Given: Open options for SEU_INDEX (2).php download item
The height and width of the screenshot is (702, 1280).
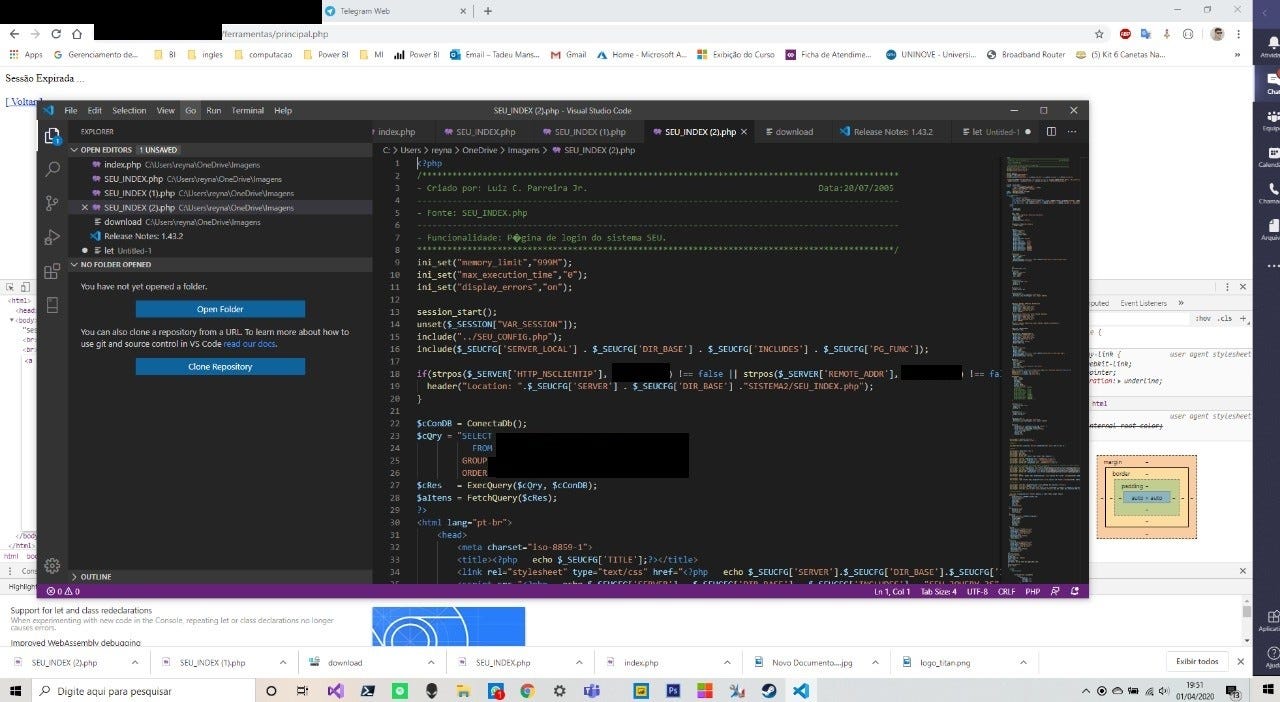Looking at the screenshot, I should [x=135, y=662].
